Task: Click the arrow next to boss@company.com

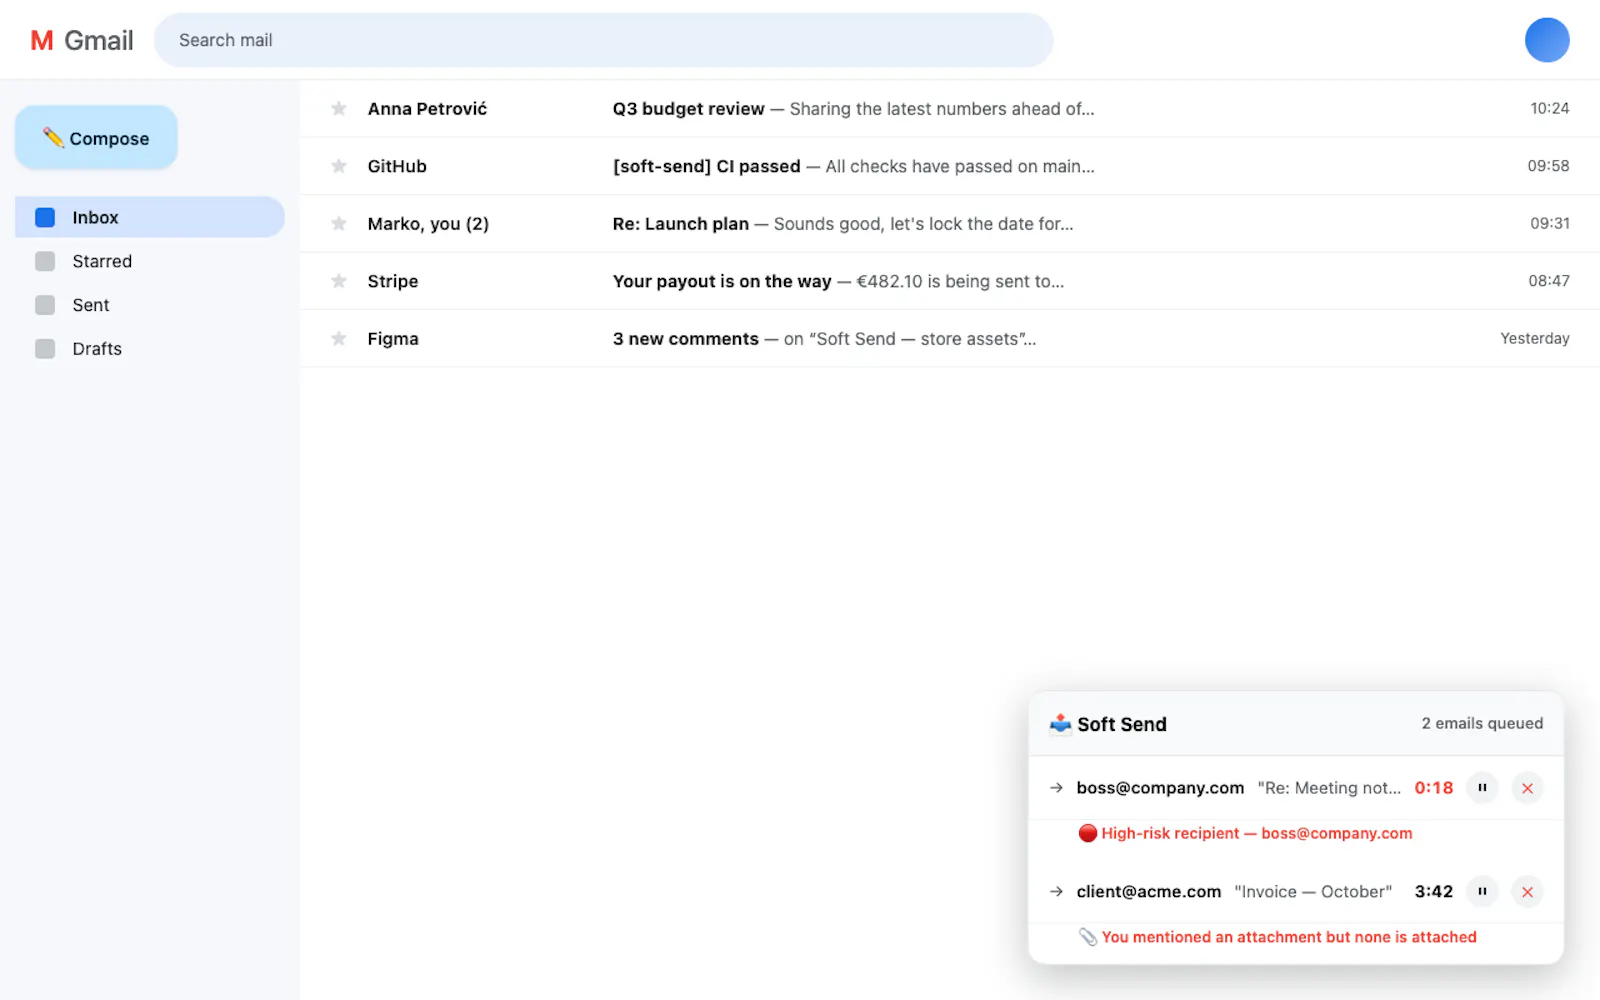Action: pos(1056,788)
